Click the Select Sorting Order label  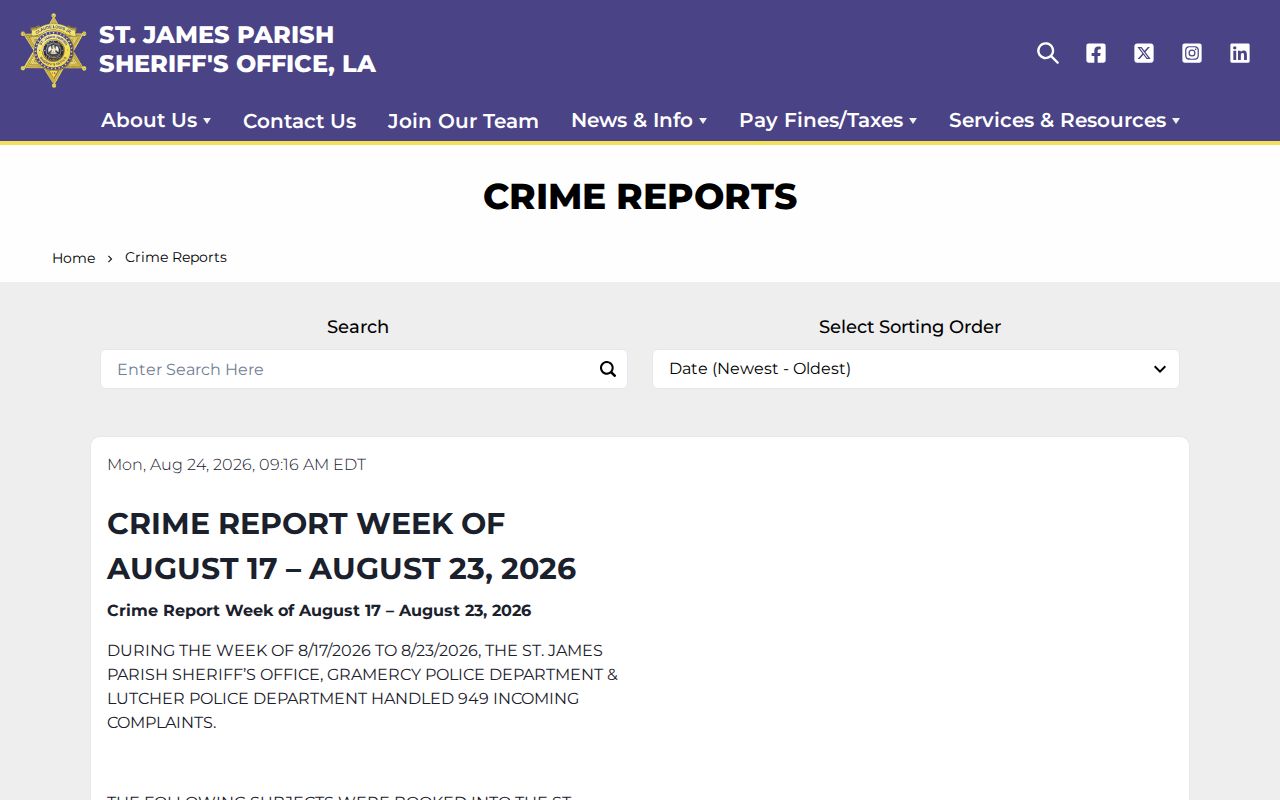(910, 327)
